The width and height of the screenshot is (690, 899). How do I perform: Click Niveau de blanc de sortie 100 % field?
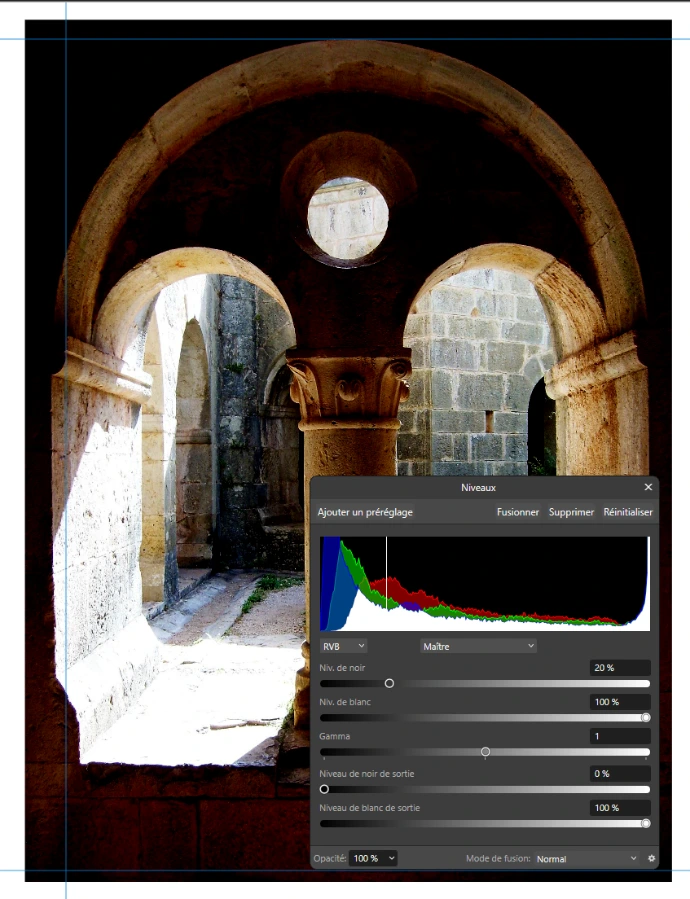click(x=620, y=808)
